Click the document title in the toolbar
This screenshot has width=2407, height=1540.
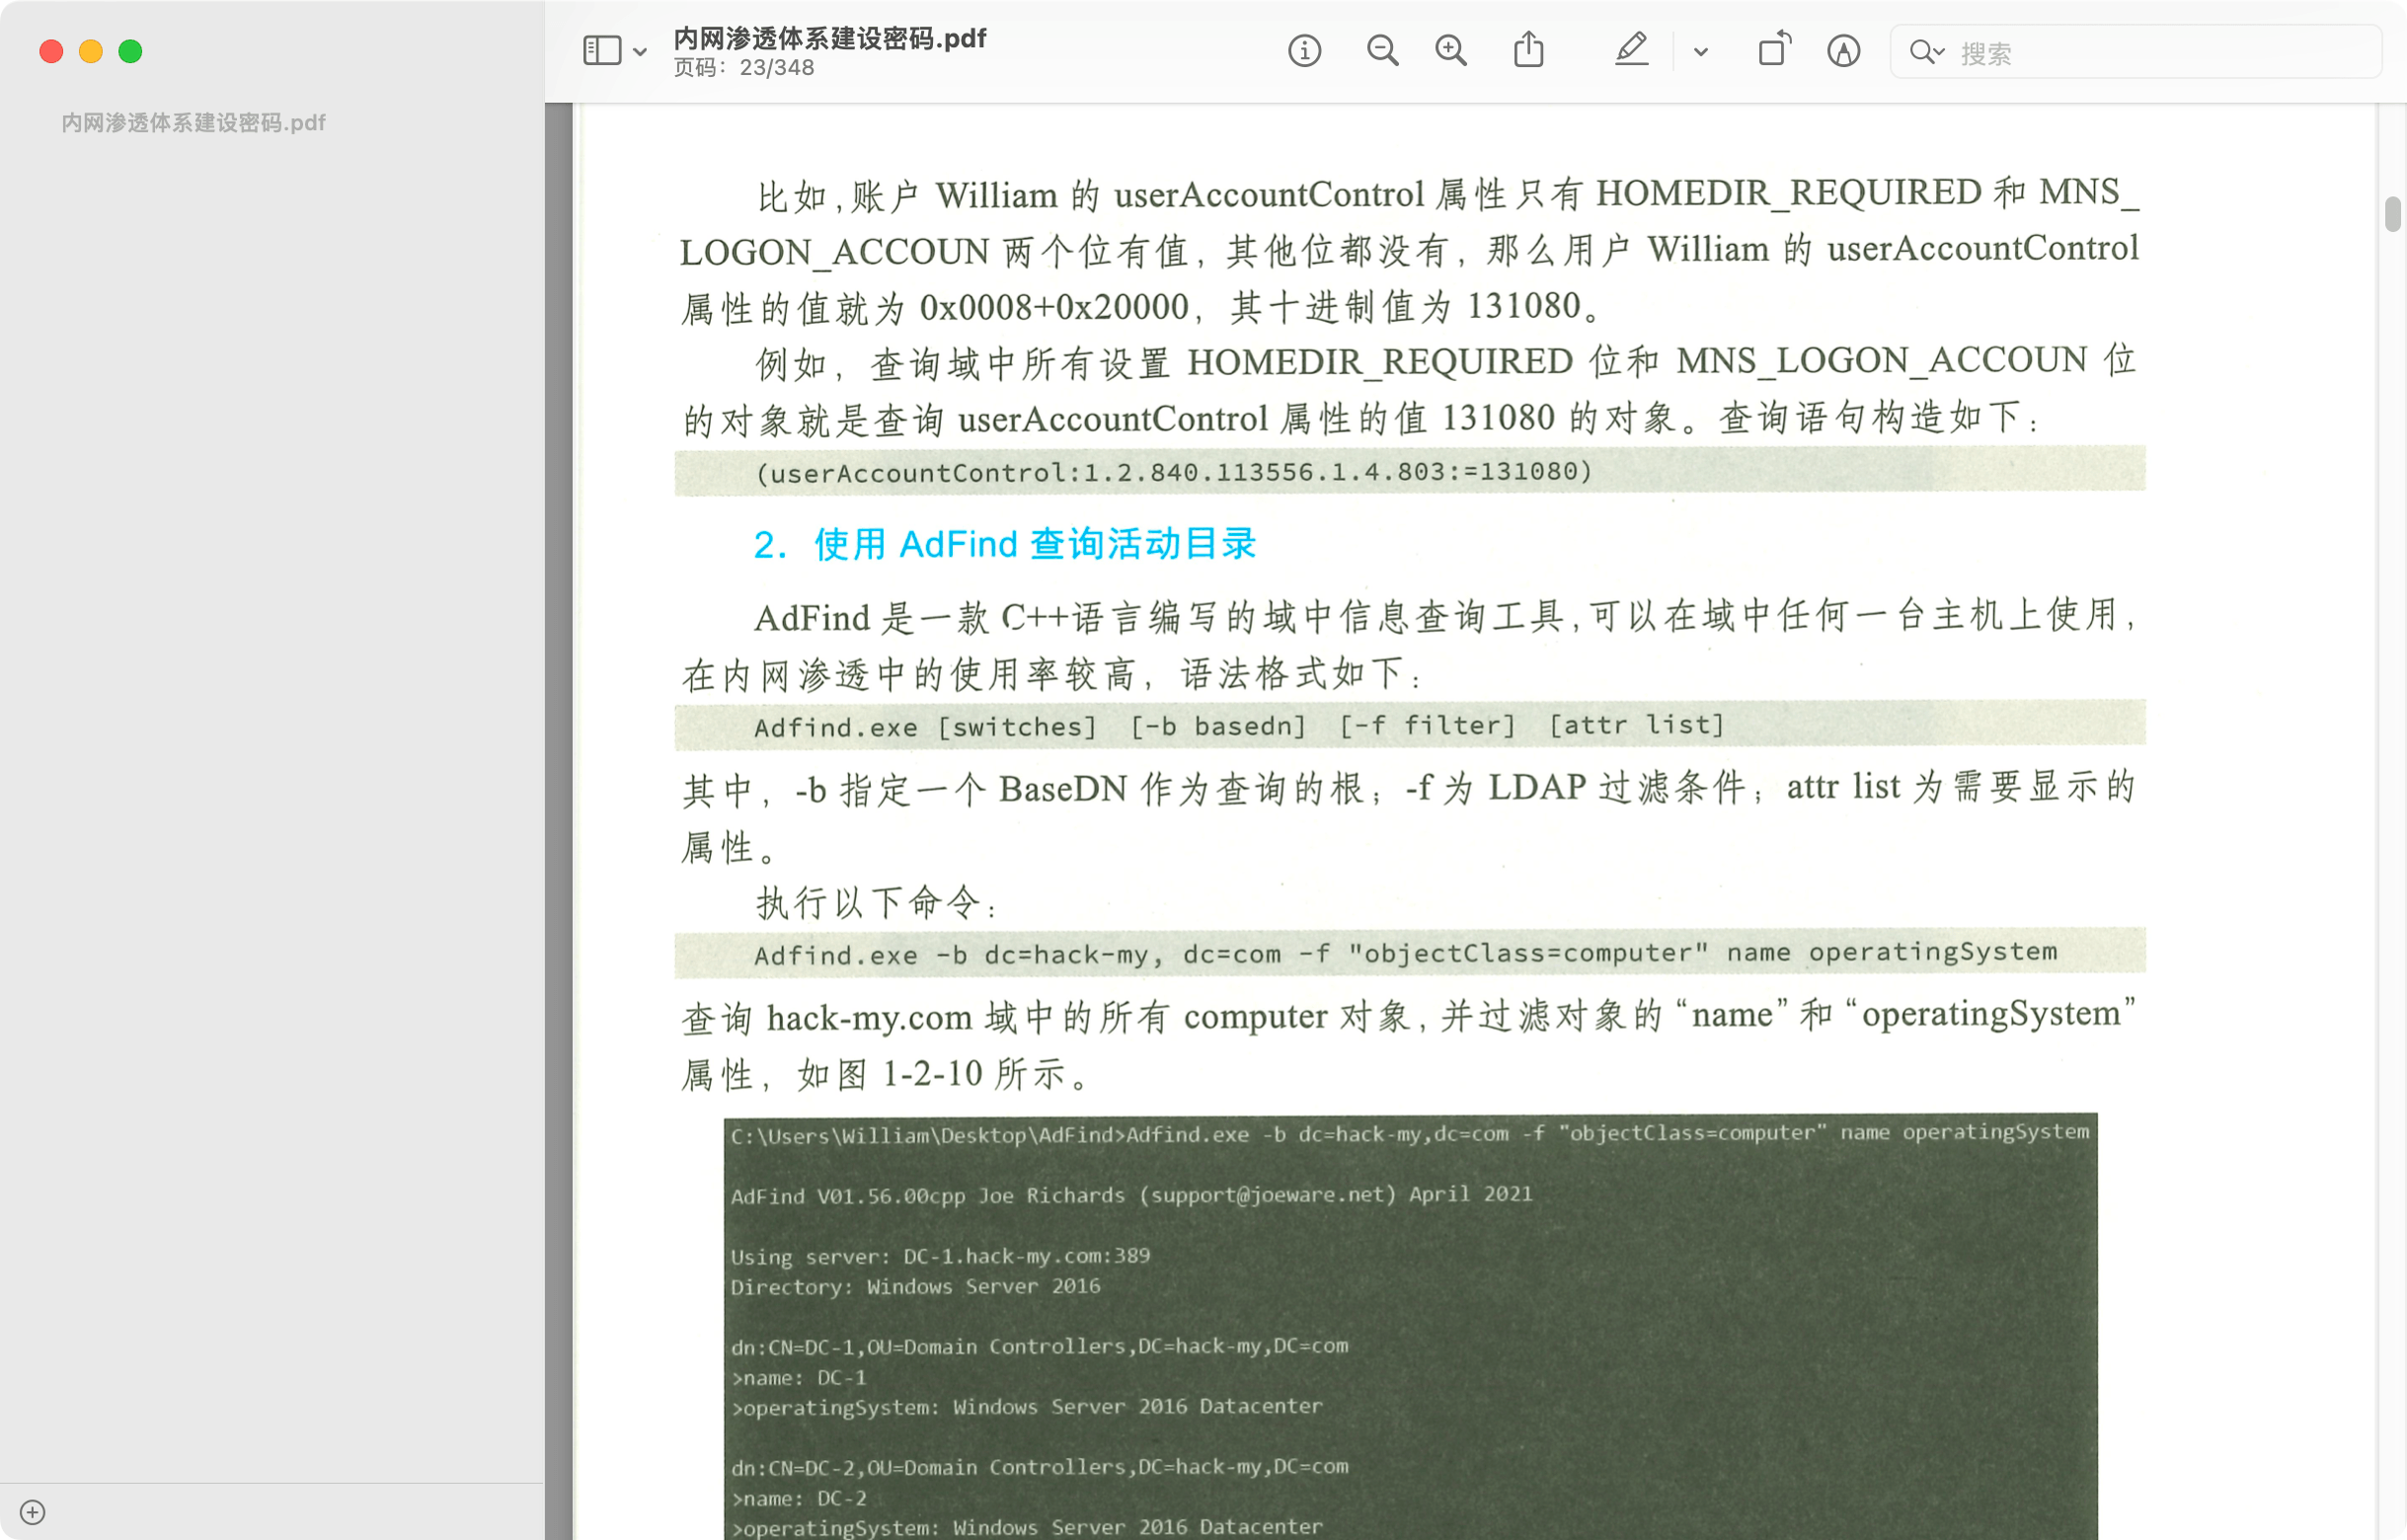(x=830, y=38)
